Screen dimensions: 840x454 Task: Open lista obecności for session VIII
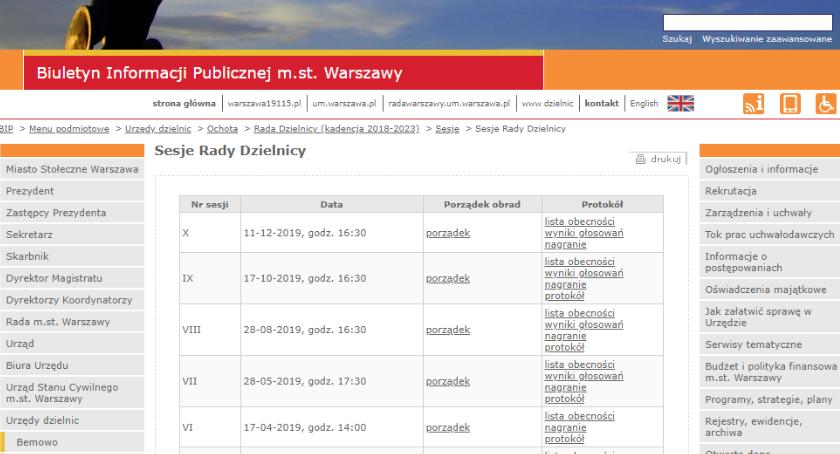[x=580, y=313]
